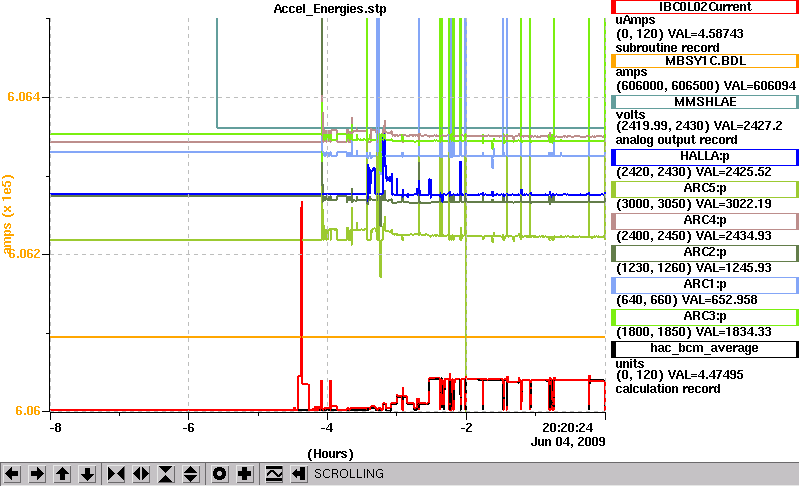The height and width of the screenshot is (486, 799).
Task: Click the waveform graph refresh icon
Action: tap(274, 474)
